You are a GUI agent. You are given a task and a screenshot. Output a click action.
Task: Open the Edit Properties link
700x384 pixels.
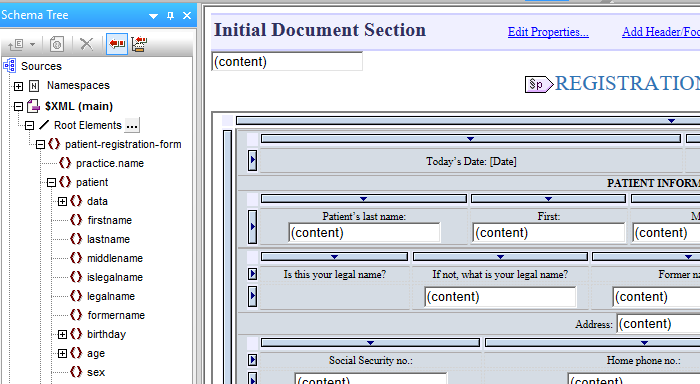(x=548, y=32)
